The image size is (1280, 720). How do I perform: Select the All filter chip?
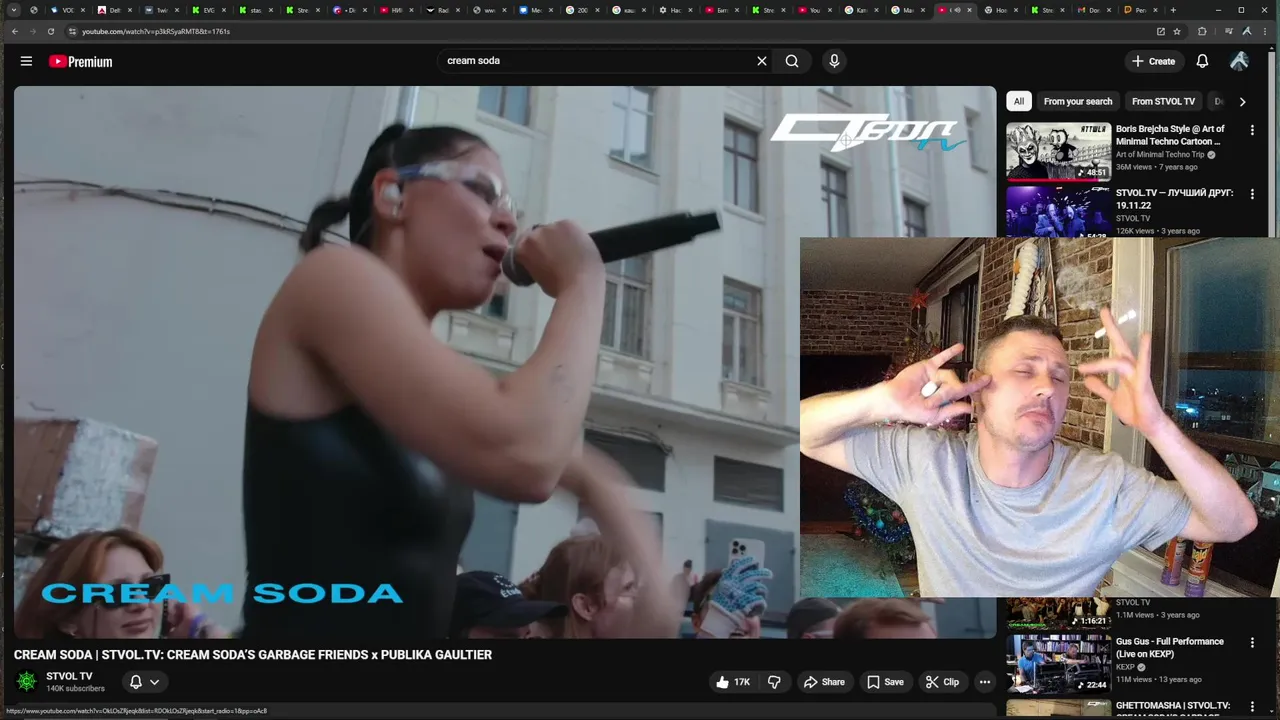coord(1019,101)
